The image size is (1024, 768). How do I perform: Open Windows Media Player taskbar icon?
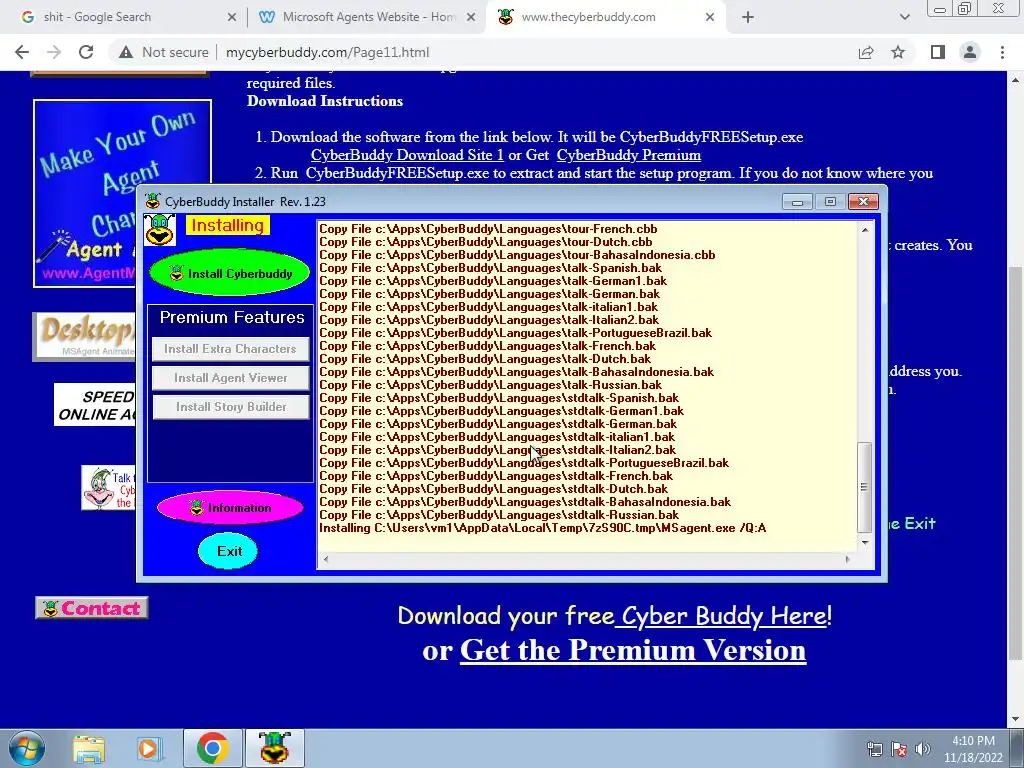click(149, 748)
